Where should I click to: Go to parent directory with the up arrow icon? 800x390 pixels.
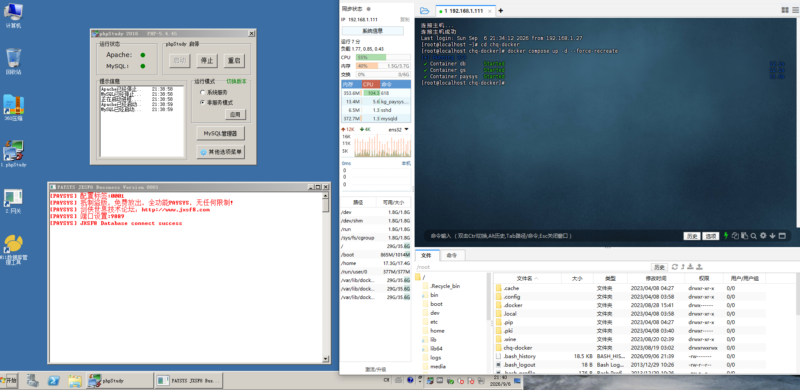point(683,267)
